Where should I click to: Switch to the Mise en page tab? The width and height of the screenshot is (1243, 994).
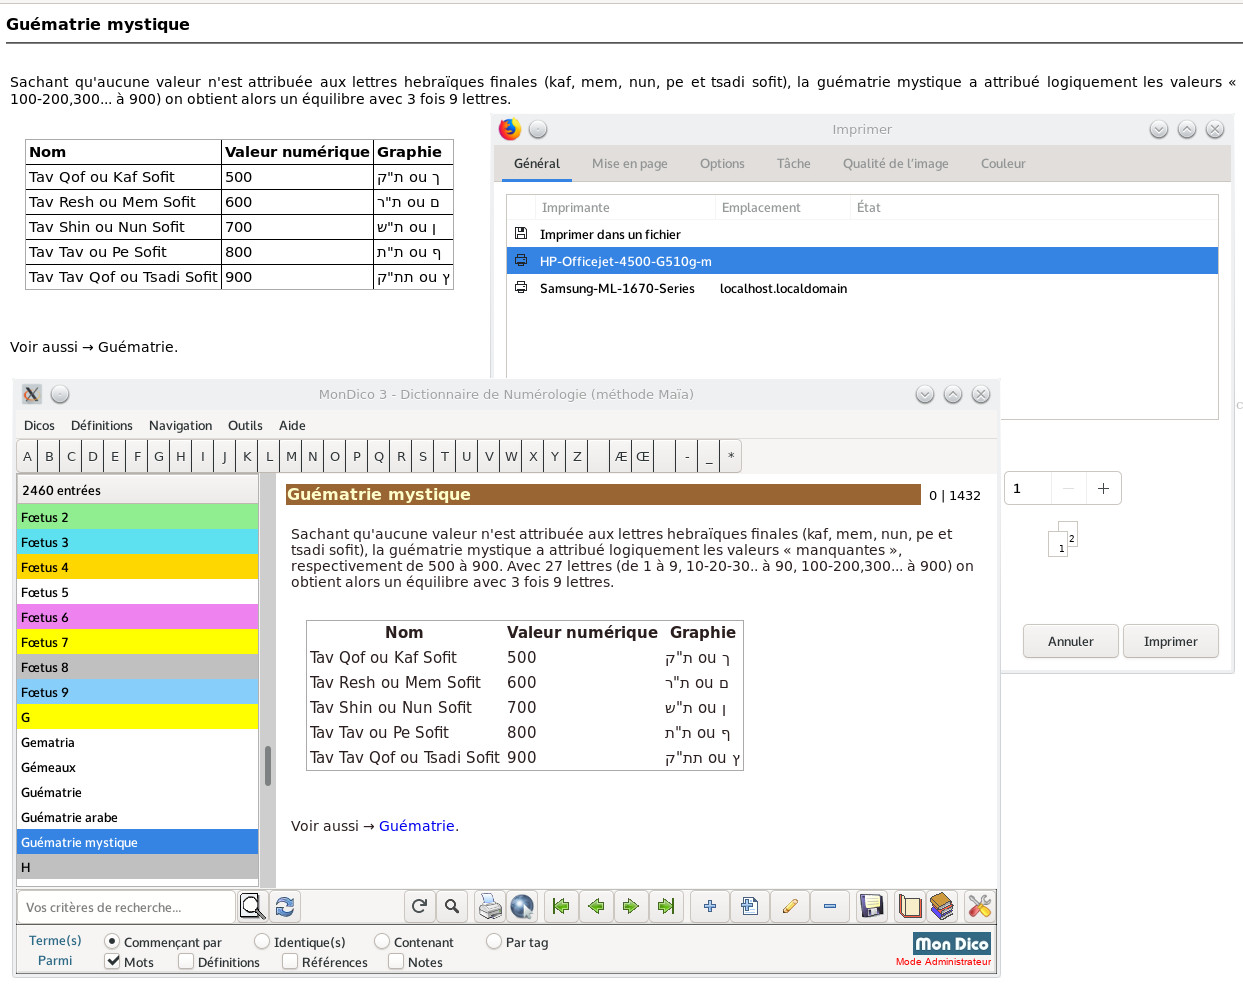[x=629, y=164]
